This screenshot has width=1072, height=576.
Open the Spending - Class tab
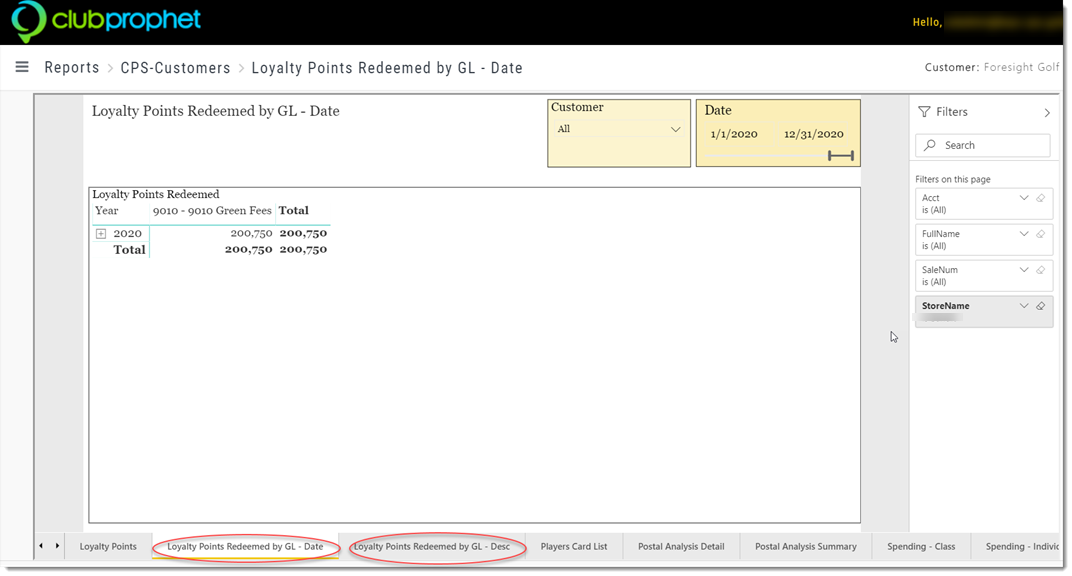(x=921, y=547)
